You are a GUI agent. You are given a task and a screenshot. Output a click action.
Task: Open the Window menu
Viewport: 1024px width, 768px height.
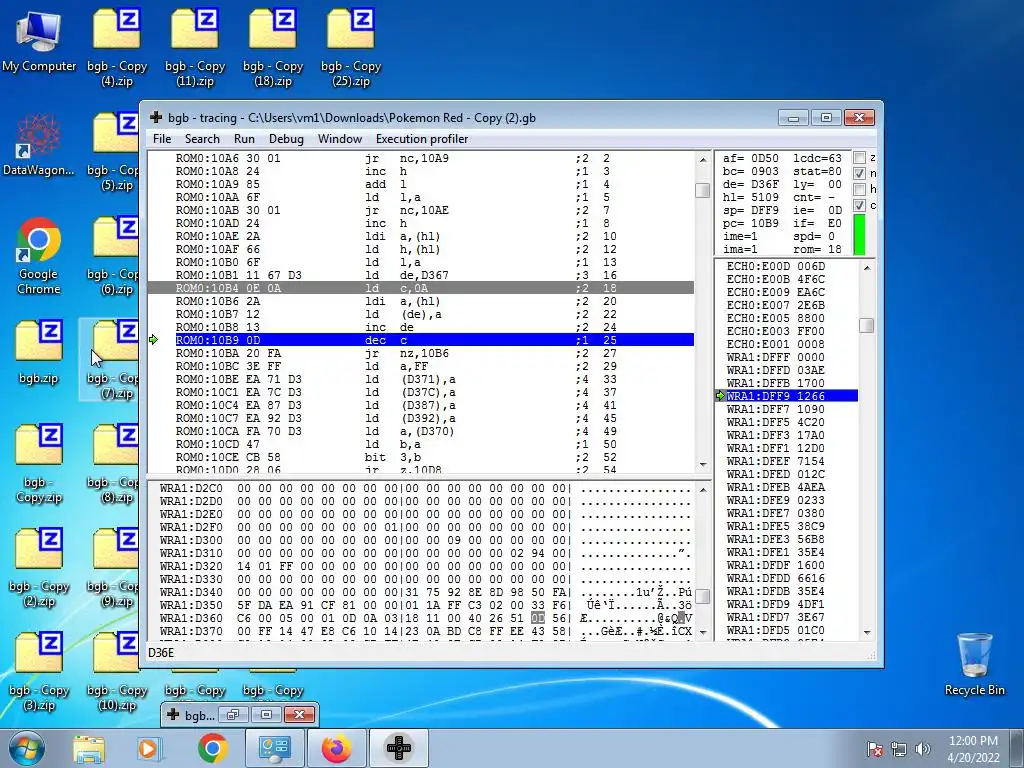click(x=340, y=138)
